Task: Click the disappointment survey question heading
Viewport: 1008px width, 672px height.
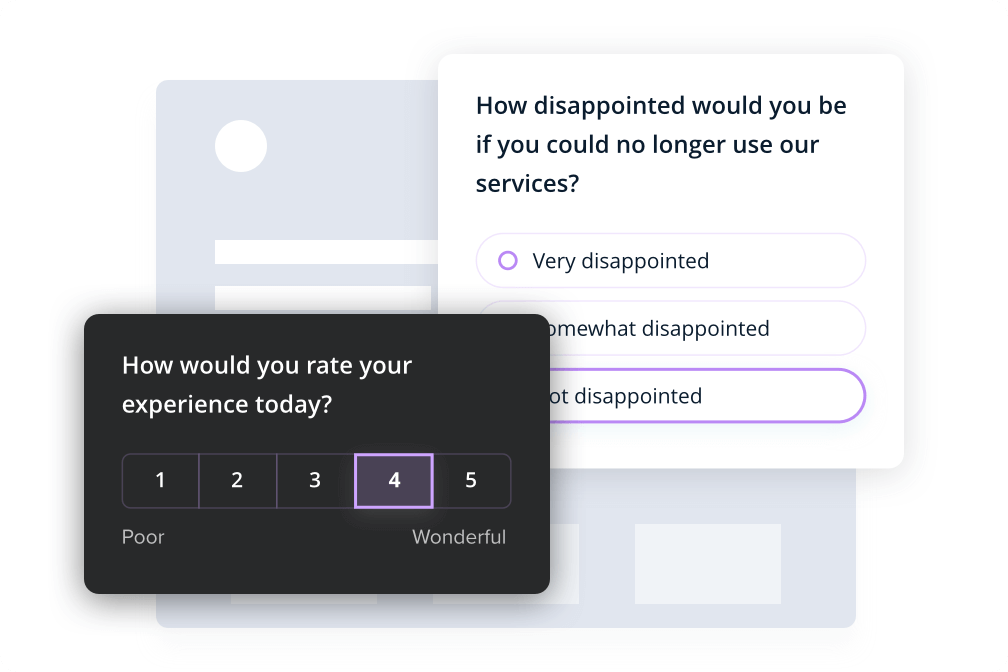Action: tap(661, 145)
